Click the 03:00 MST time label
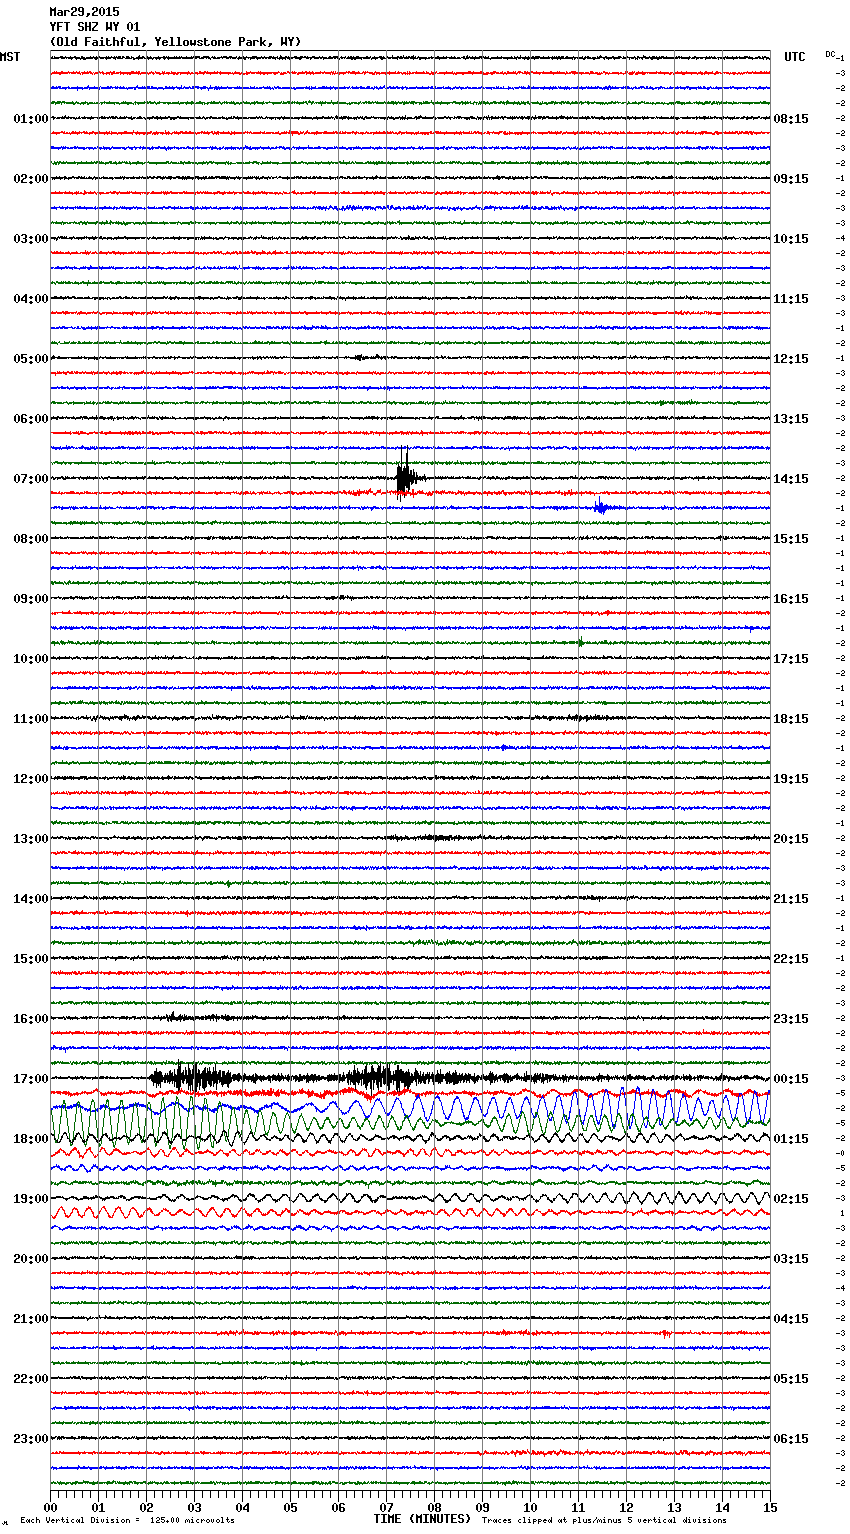Viewport: 850px width, 1534px height. pyautogui.click(x=31, y=239)
